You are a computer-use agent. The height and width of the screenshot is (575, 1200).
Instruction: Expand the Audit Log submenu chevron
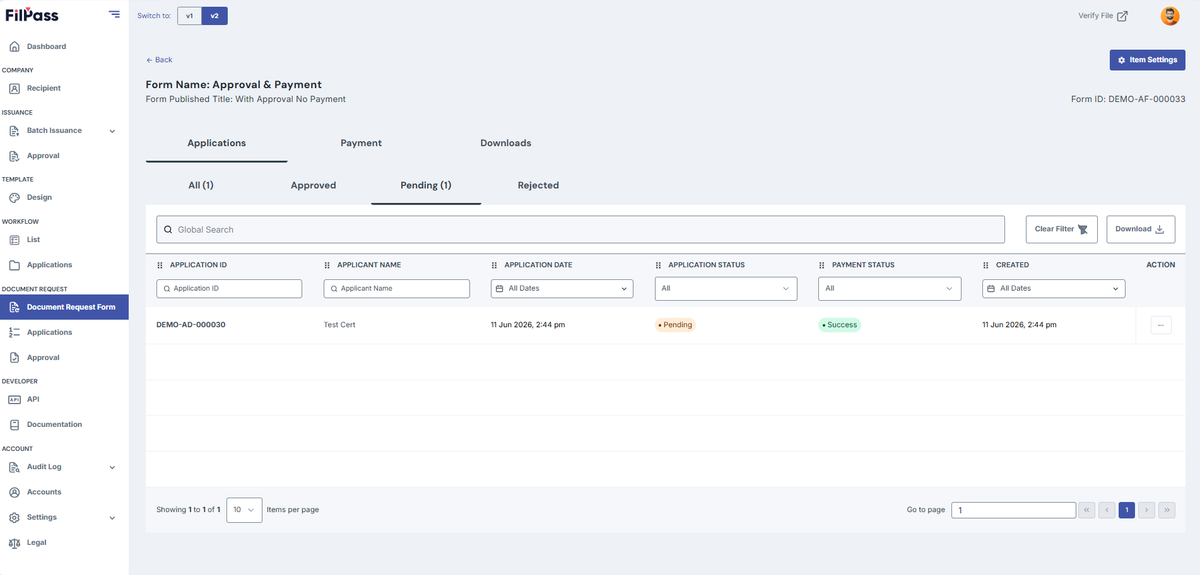pos(112,467)
